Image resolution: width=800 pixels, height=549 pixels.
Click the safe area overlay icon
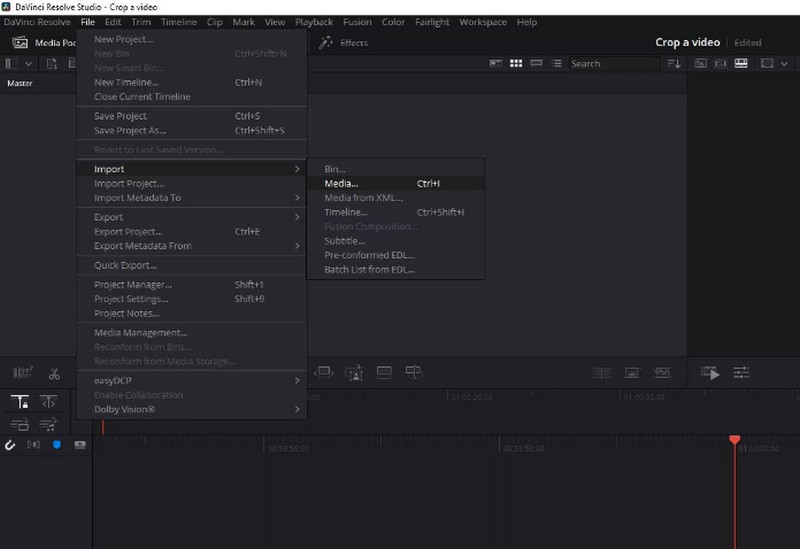pos(767,63)
